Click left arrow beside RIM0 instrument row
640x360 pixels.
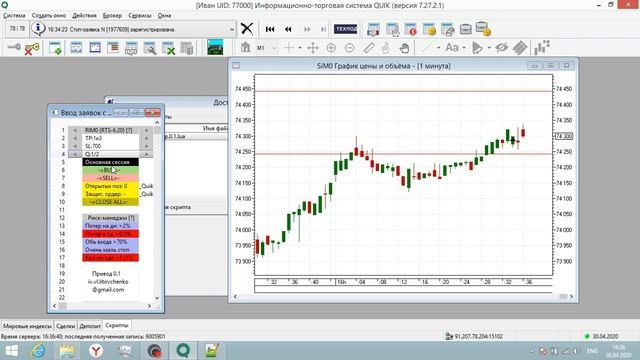[75, 130]
